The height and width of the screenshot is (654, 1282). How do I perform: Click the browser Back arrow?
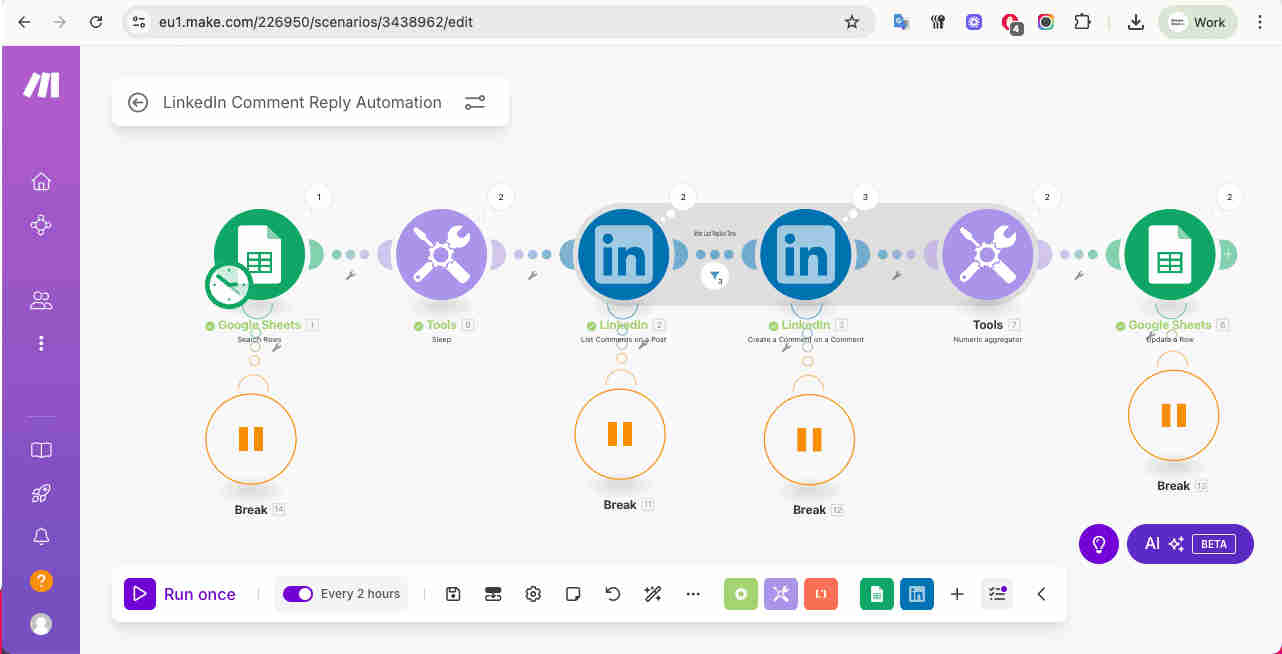pyautogui.click(x=24, y=22)
